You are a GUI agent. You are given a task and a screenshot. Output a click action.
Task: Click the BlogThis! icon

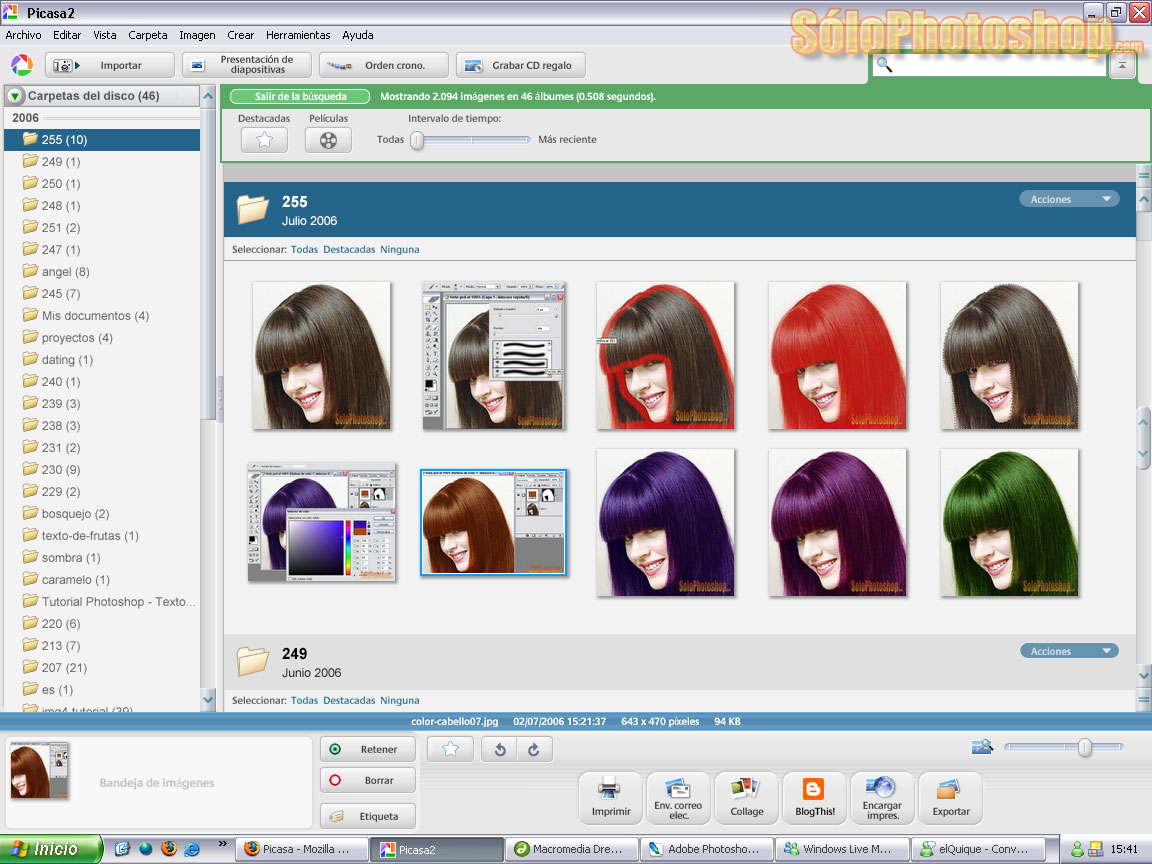pyautogui.click(x=815, y=798)
